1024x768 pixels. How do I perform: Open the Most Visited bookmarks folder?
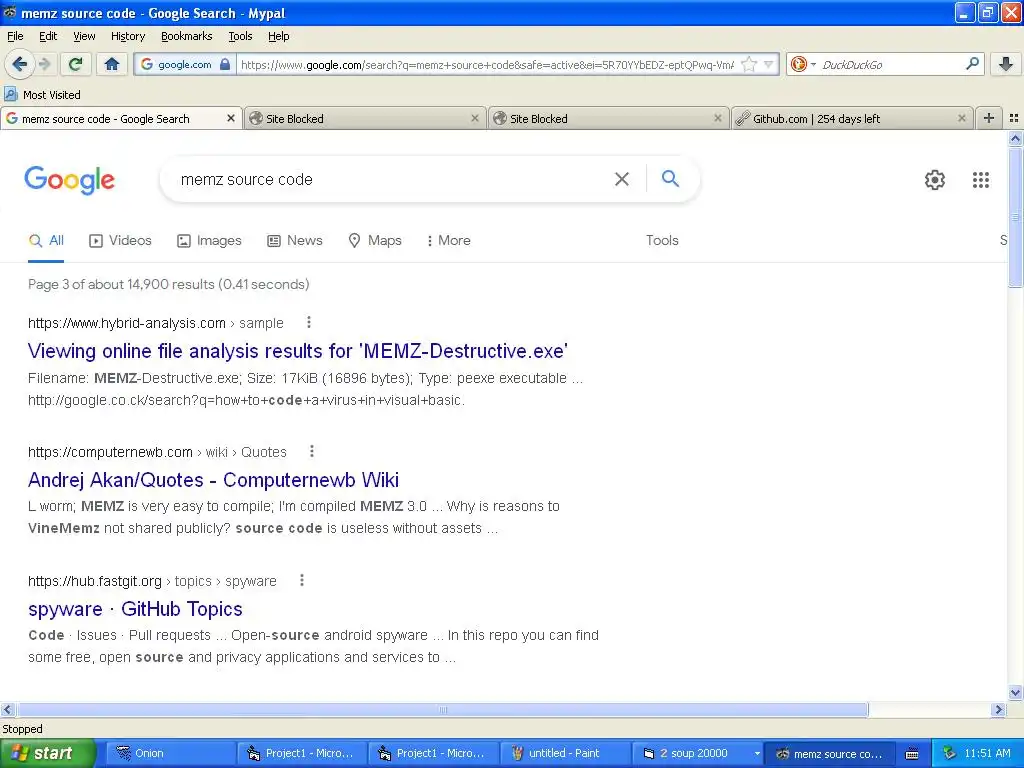[42, 95]
